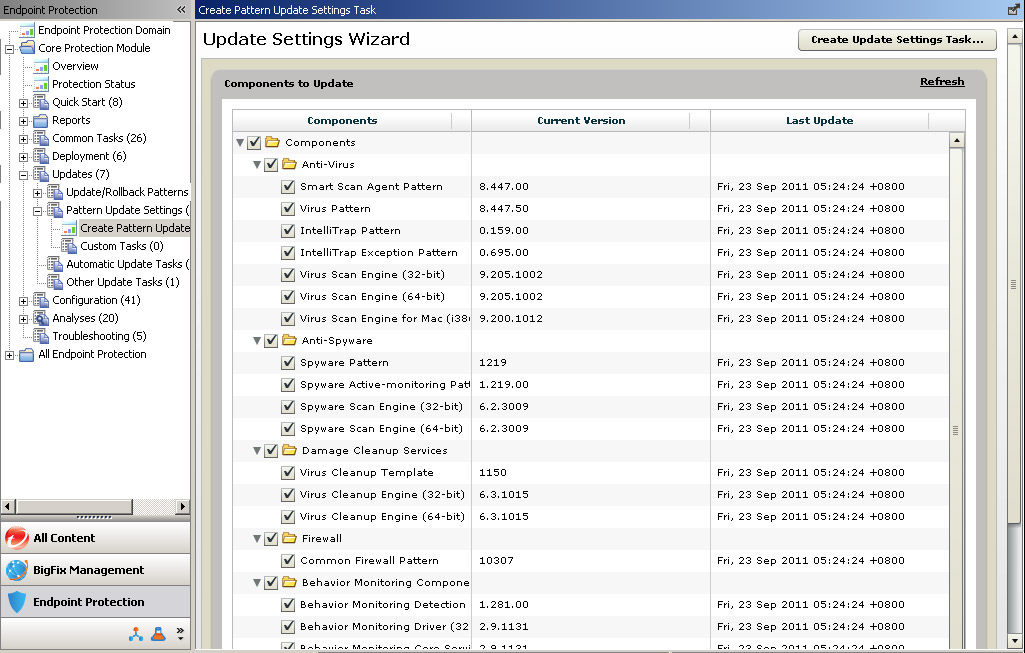Click the main pane scroll down arrow
The height and width of the screenshot is (653, 1025).
pos(1014,641)
